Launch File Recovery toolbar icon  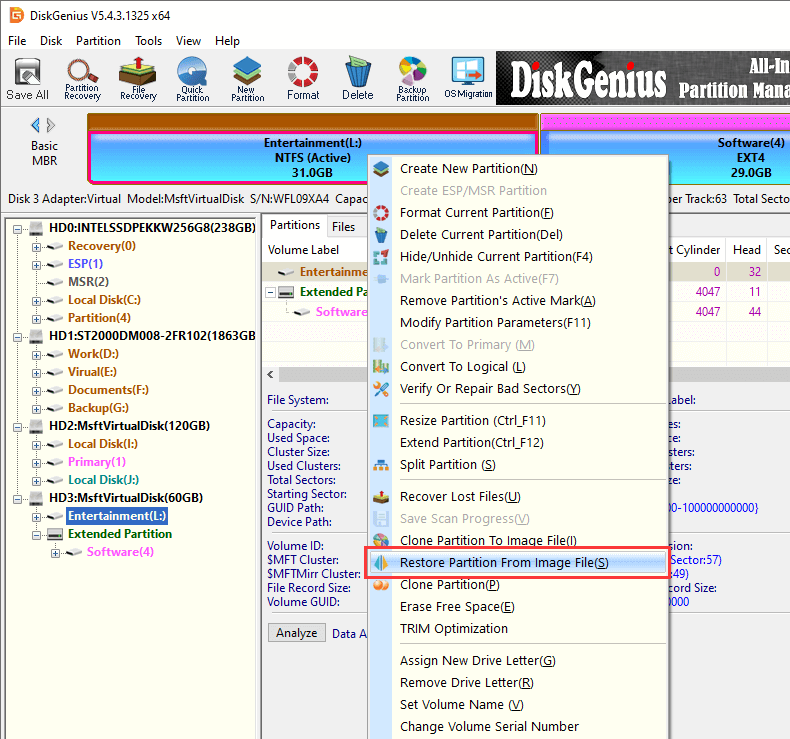point(138,79)
